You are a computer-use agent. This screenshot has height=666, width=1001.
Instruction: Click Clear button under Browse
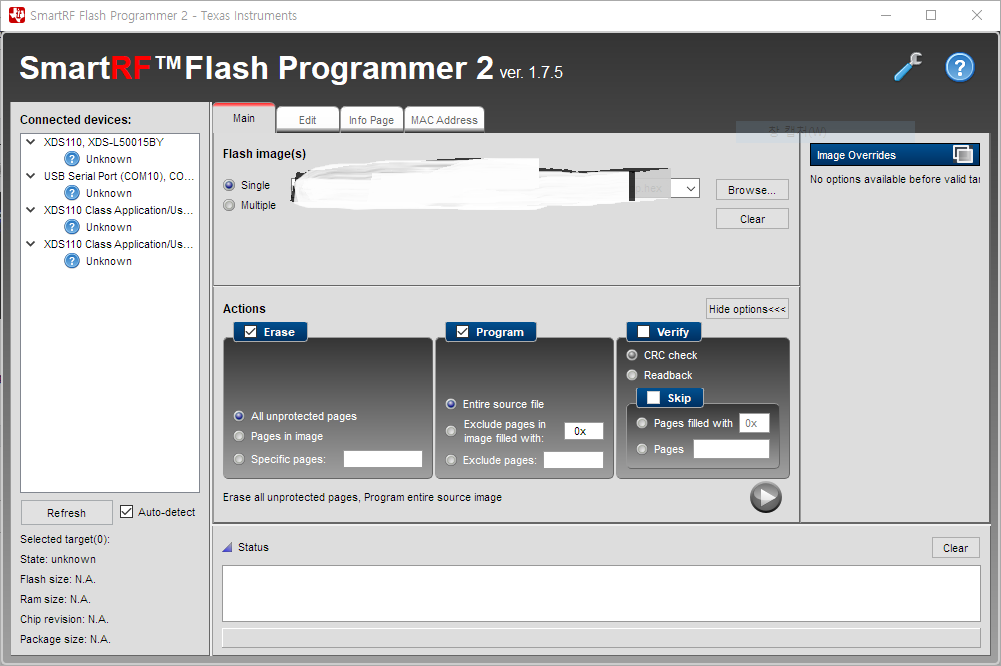pos(752,219)
